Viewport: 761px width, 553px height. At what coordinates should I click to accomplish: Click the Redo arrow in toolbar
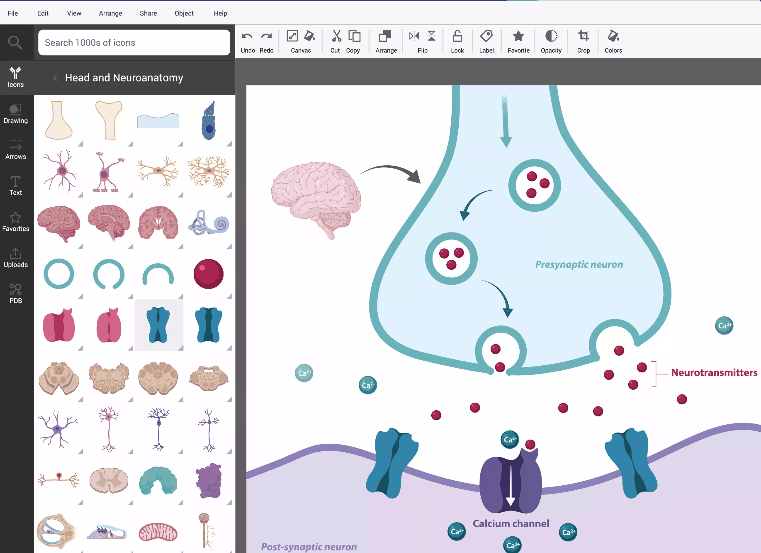point(266,38)
